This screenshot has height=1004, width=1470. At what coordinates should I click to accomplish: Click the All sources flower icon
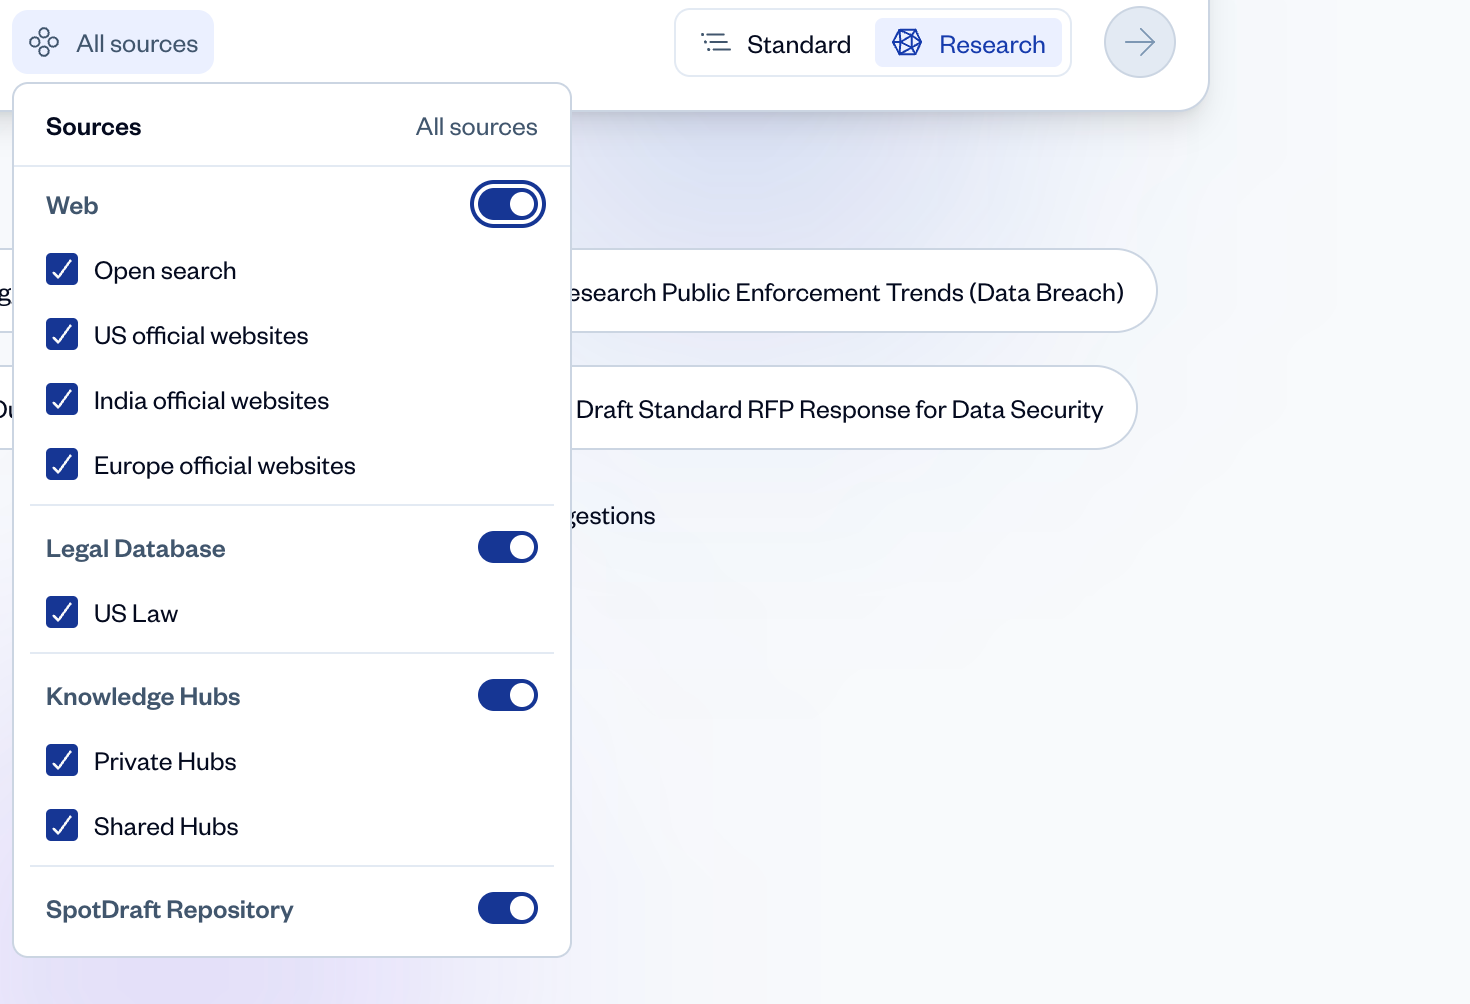pyautogui.click(x=44, y=43)
